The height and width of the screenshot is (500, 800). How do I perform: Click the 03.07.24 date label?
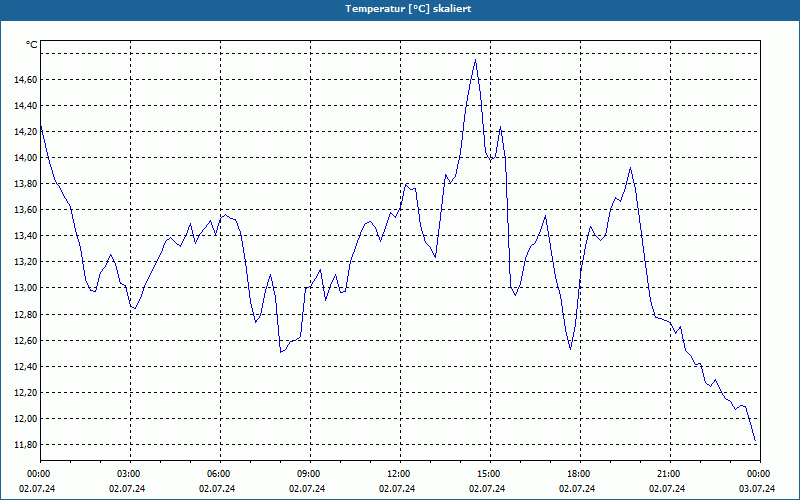pos(757,488)
